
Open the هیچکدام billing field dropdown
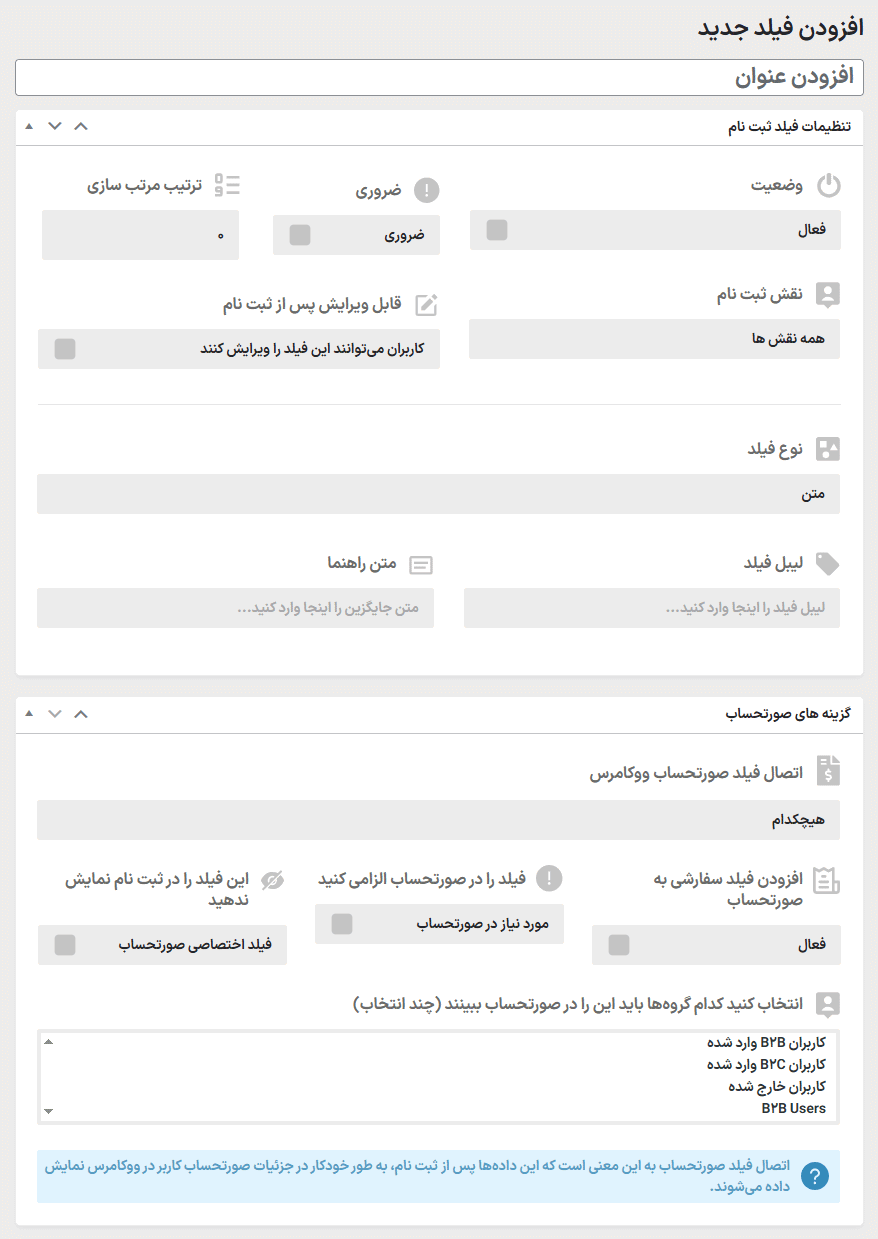[x=439, y=819]
